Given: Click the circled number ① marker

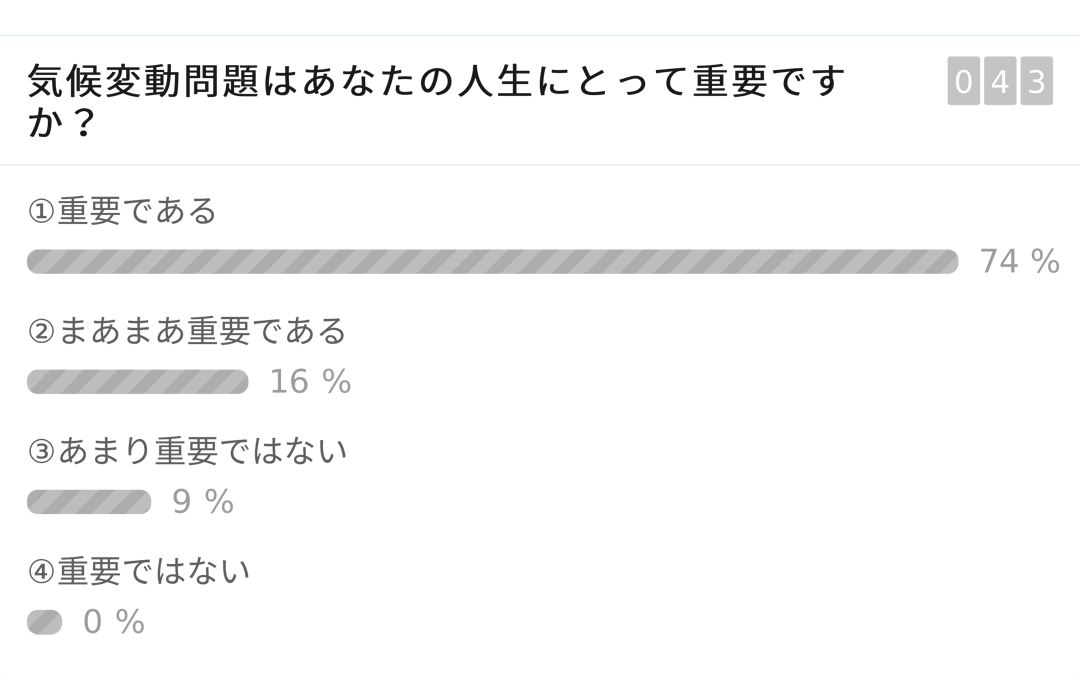Looking at the screenshot, I should (x=41, y=211).
